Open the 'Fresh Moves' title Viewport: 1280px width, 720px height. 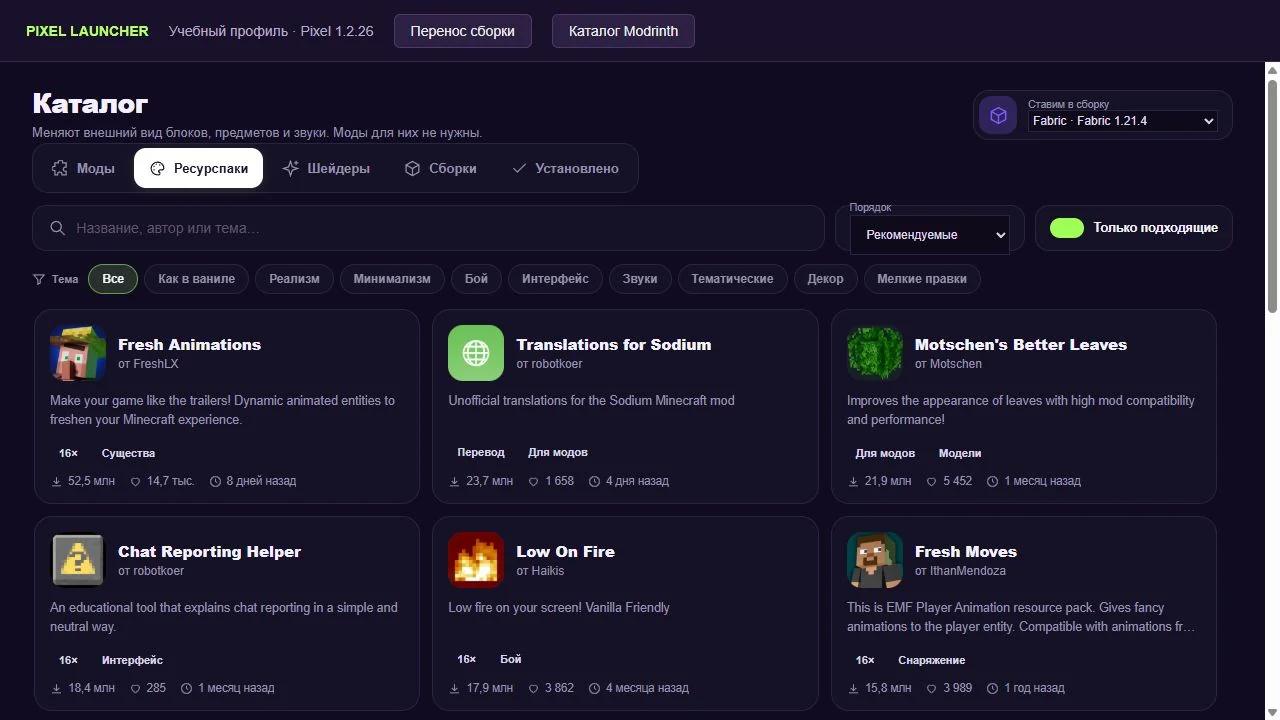point(966,552)
